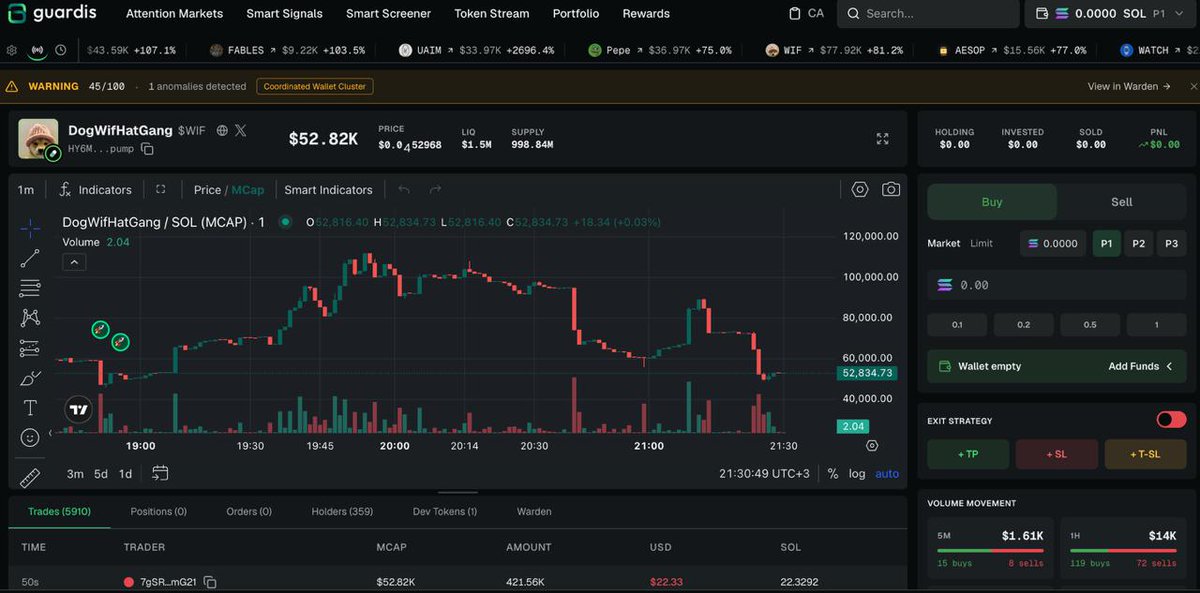Go to Smart Signals
Viewport: 1200px width, 593px height.
tap(284, 14)
